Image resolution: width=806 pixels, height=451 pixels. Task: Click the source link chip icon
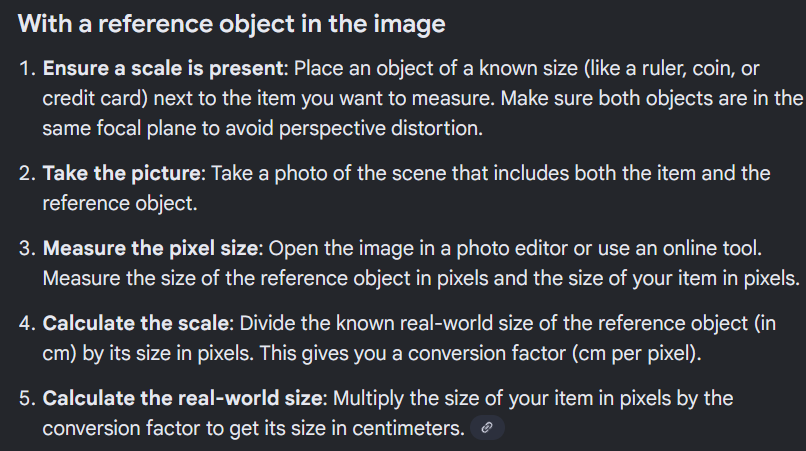click(x=487, y=428)
